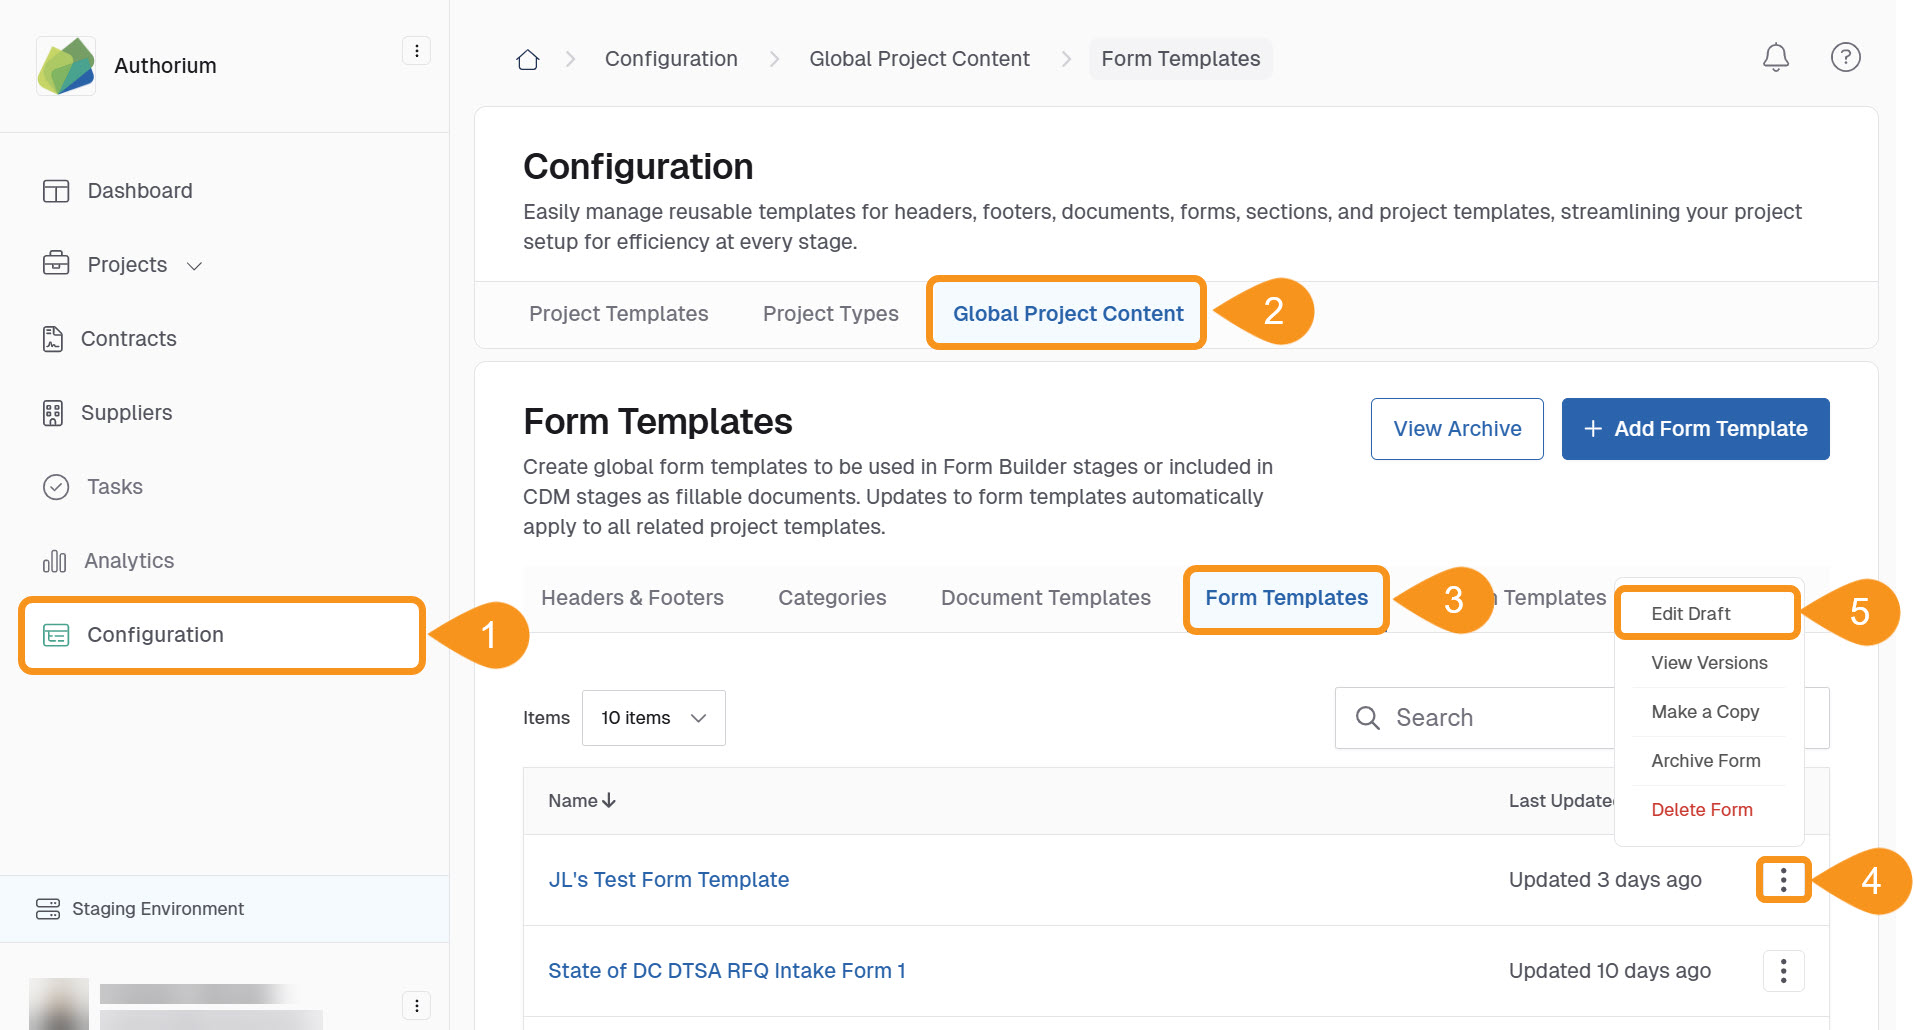Click Add Form Template button
Screen dimensions: 1914x1030
click(x=1695, y=429)
